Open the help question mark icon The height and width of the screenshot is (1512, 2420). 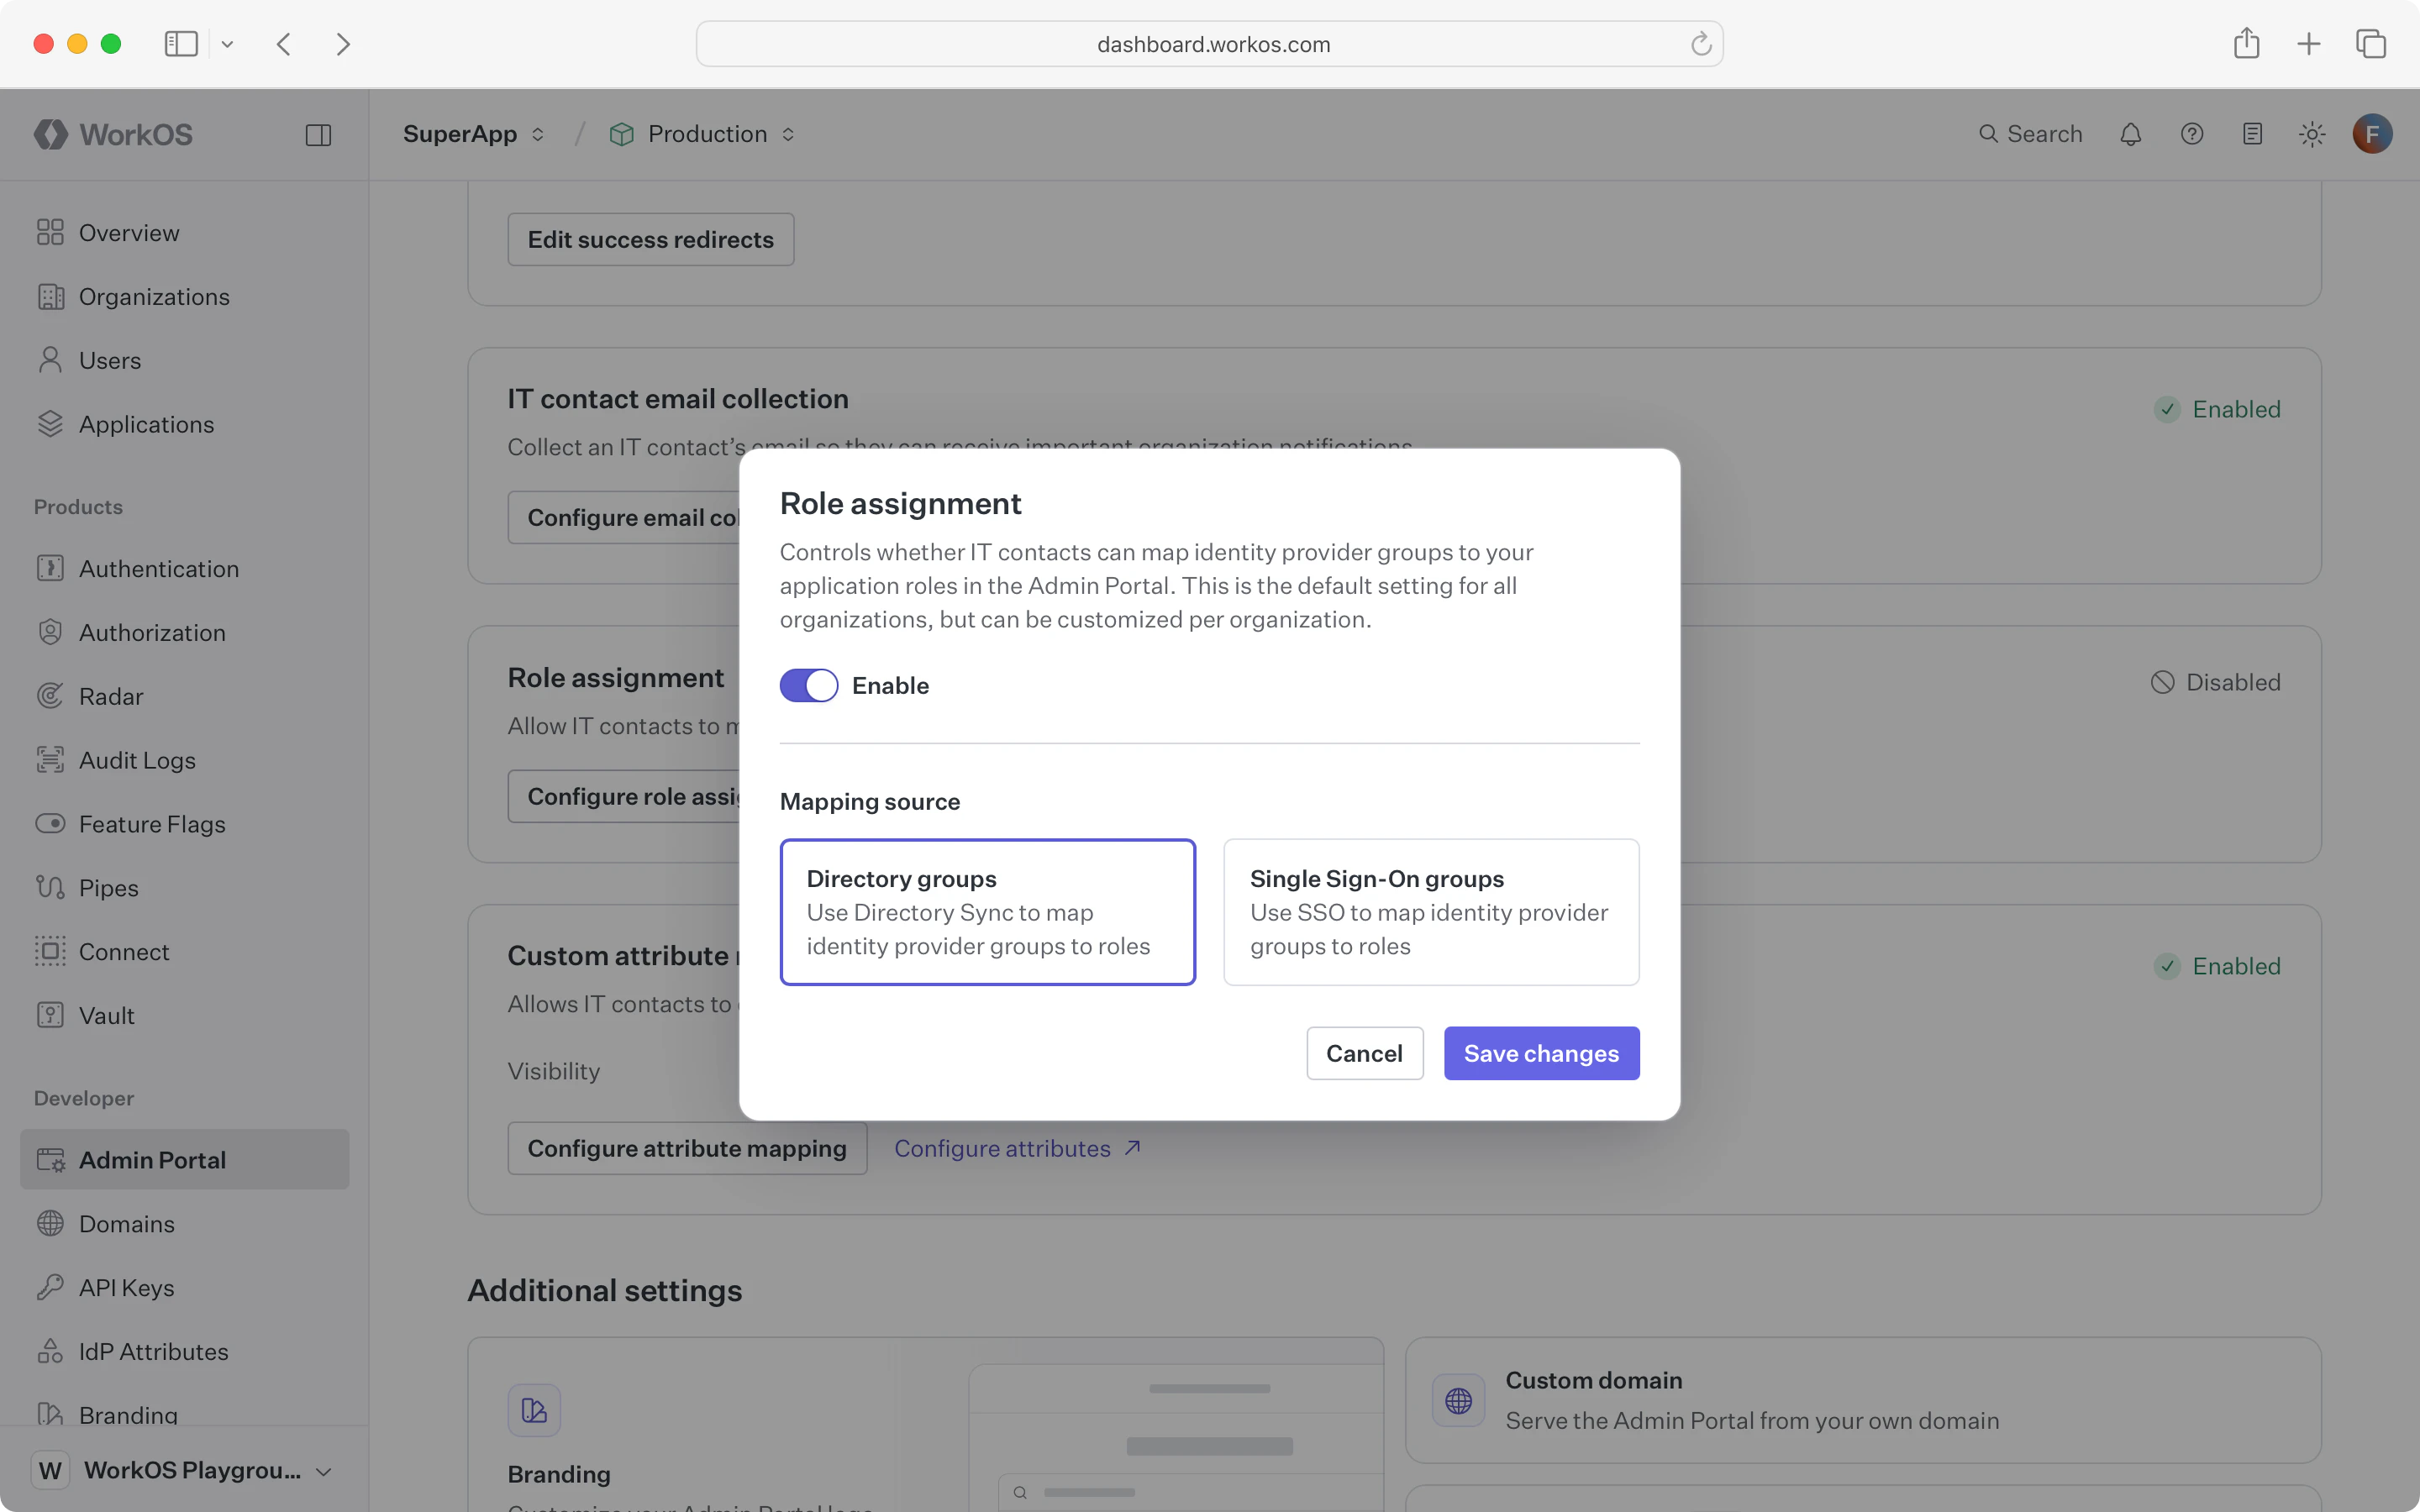tap(2191, 134)
